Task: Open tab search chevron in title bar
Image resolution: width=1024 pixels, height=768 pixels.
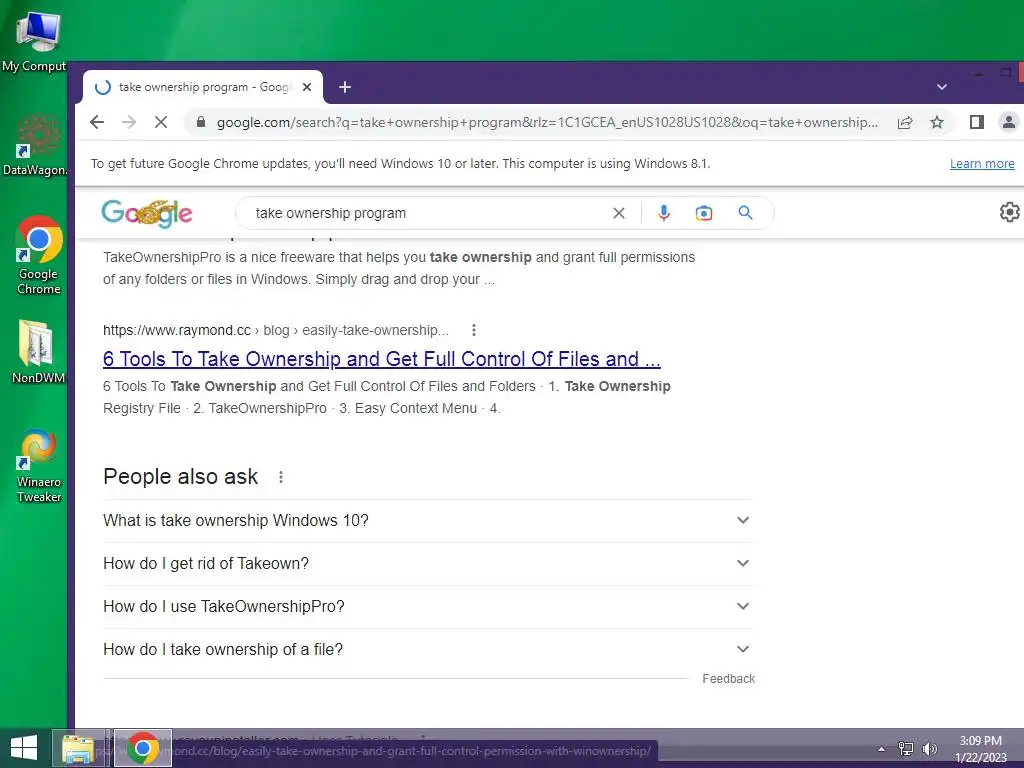Action: (x=942, y=87)
